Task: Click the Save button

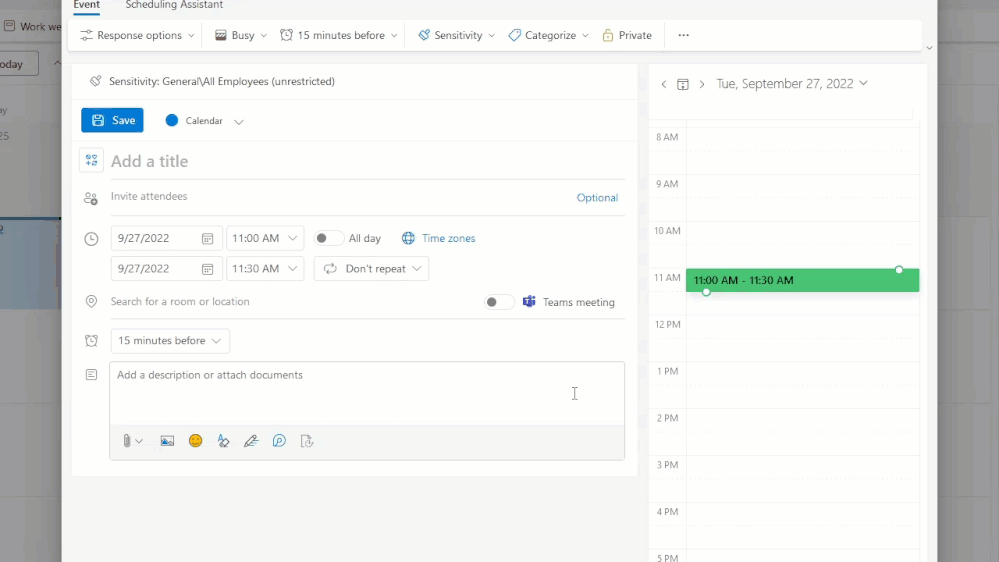Action: tap(112, 120)
